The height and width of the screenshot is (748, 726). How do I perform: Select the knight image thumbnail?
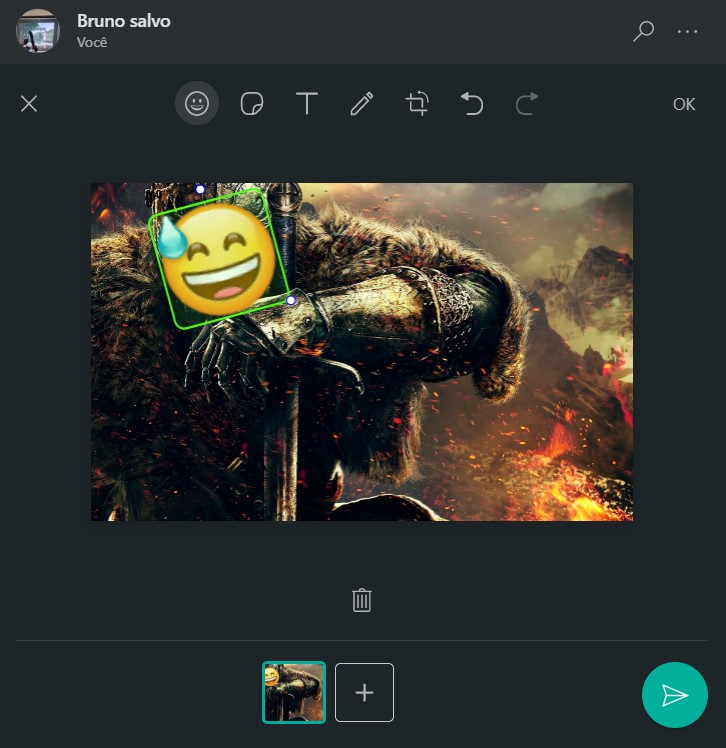pyautogui.click(x=294, y=692)
